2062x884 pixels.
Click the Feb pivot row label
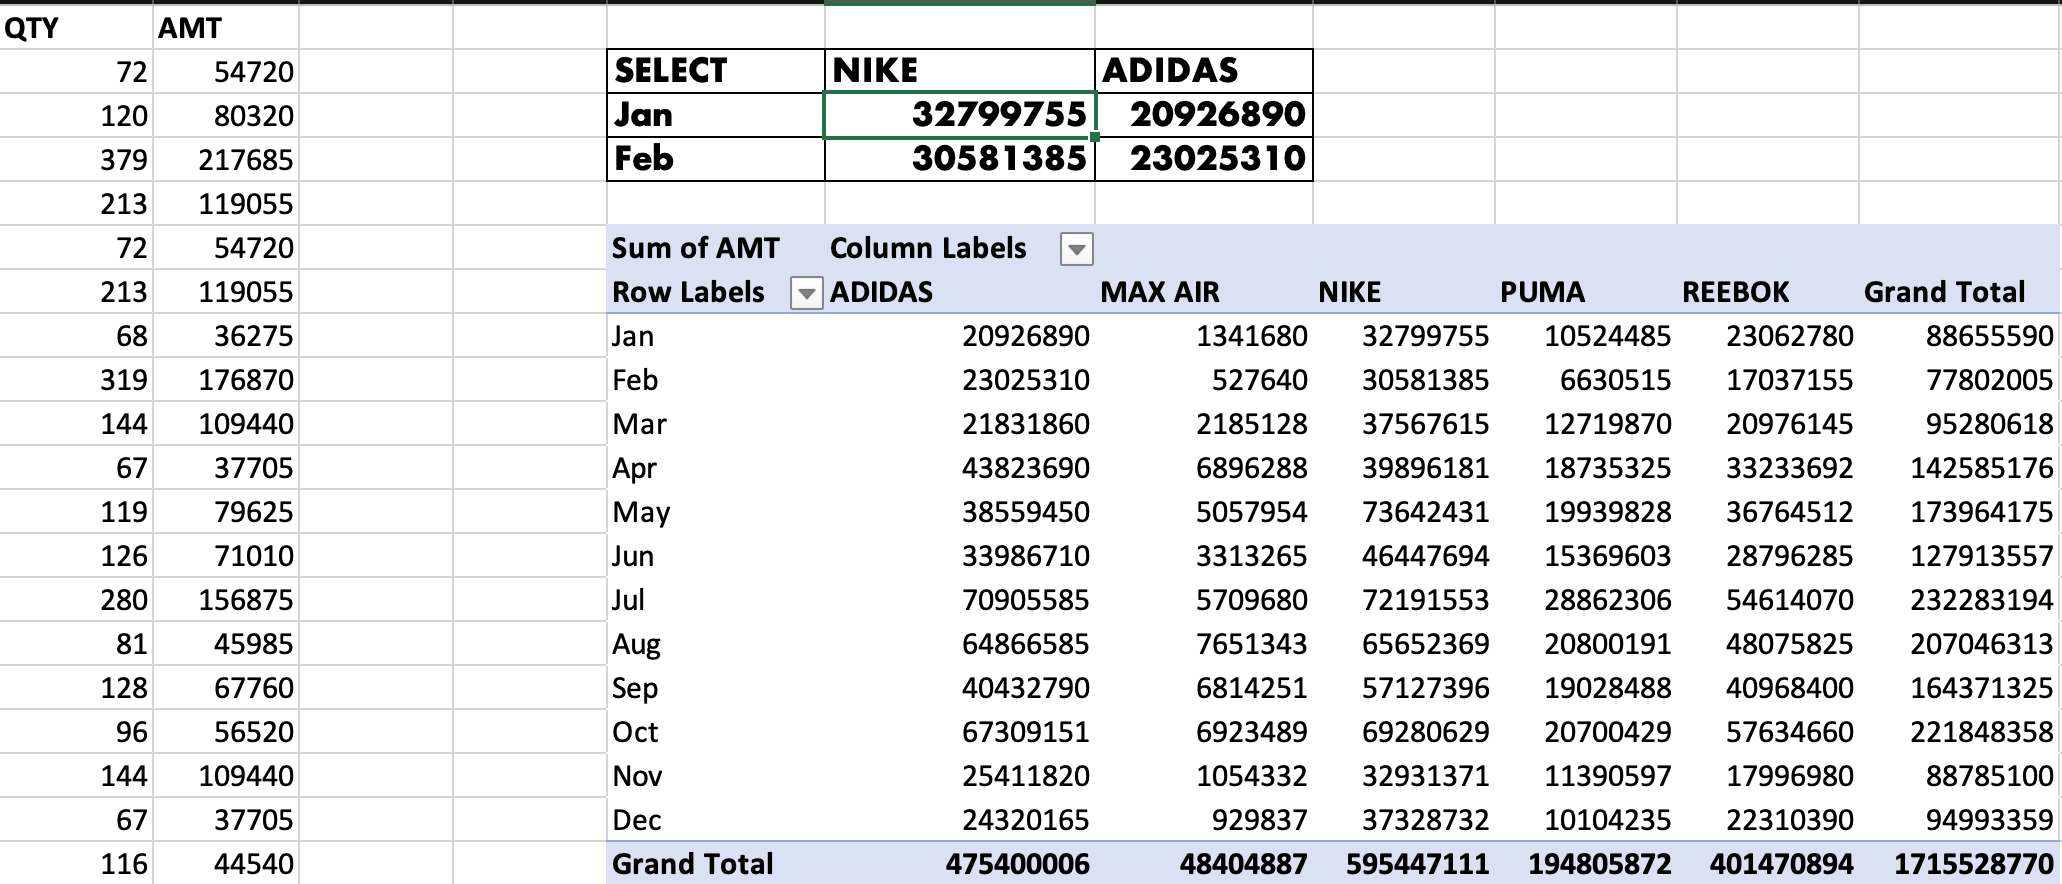pyautogui.click(x=716, y=380)
